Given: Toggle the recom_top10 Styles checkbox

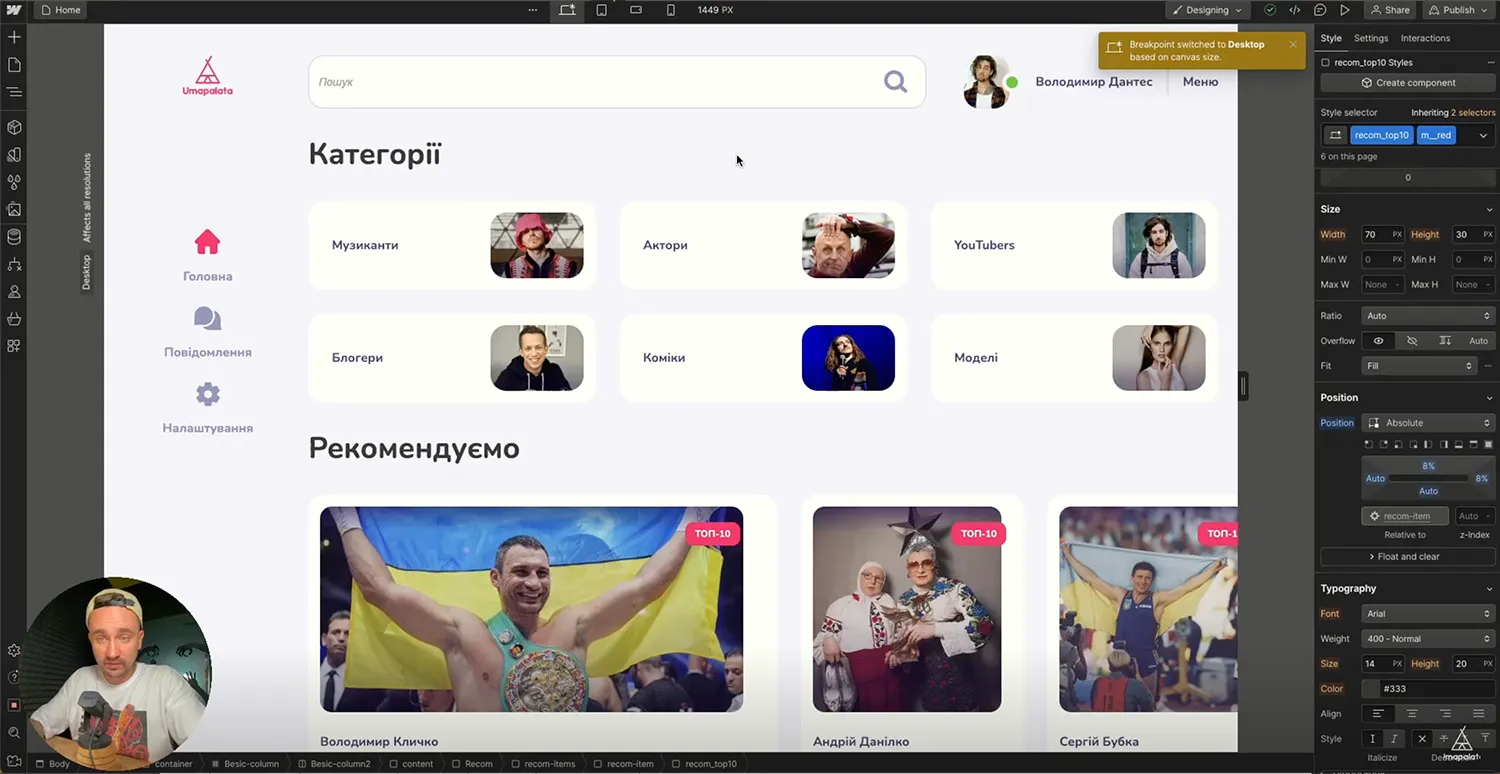Looking at the screenshot, I should point(1326,62).
